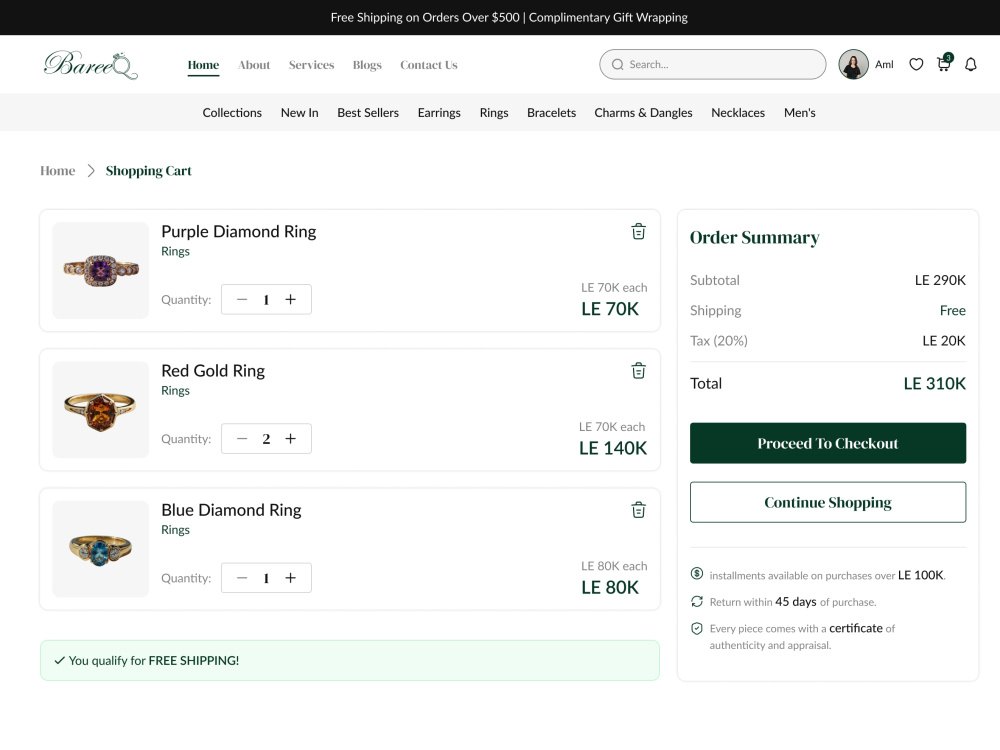Browse the Best Sellers category
Viewport: 1000px width, 750px height.
368,113
